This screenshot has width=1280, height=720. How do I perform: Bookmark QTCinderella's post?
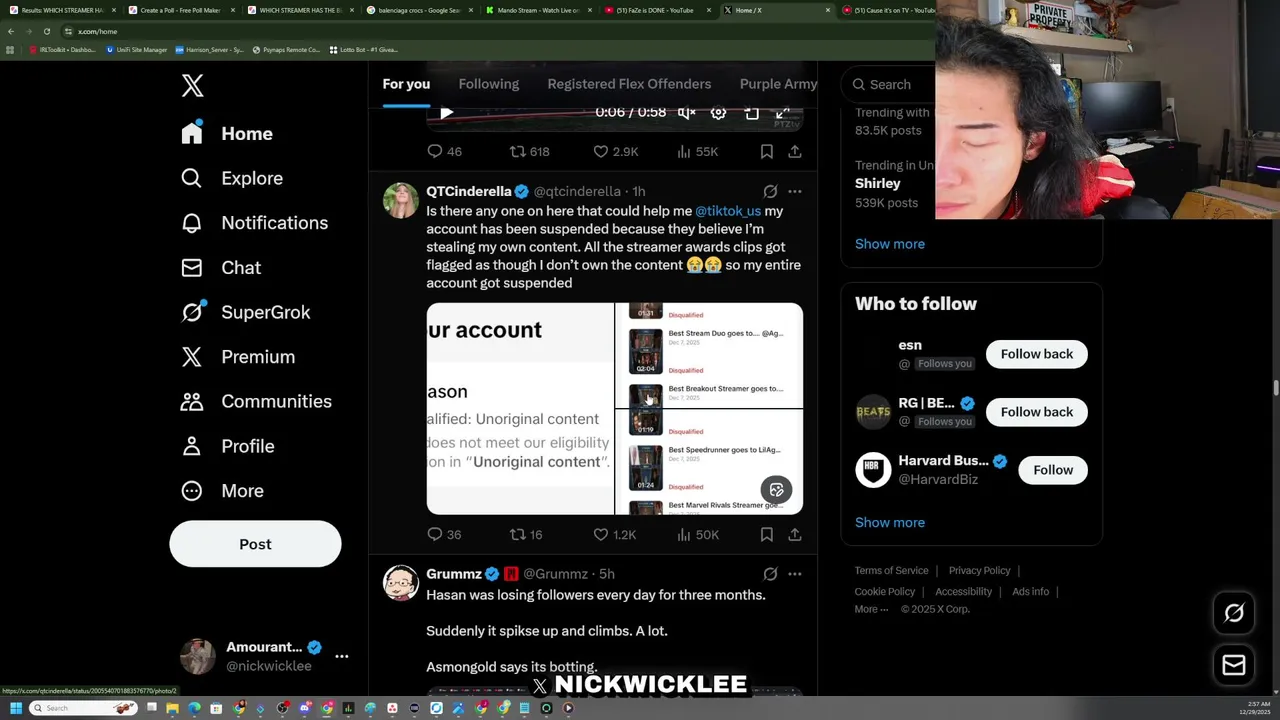[x=766, y=535]
